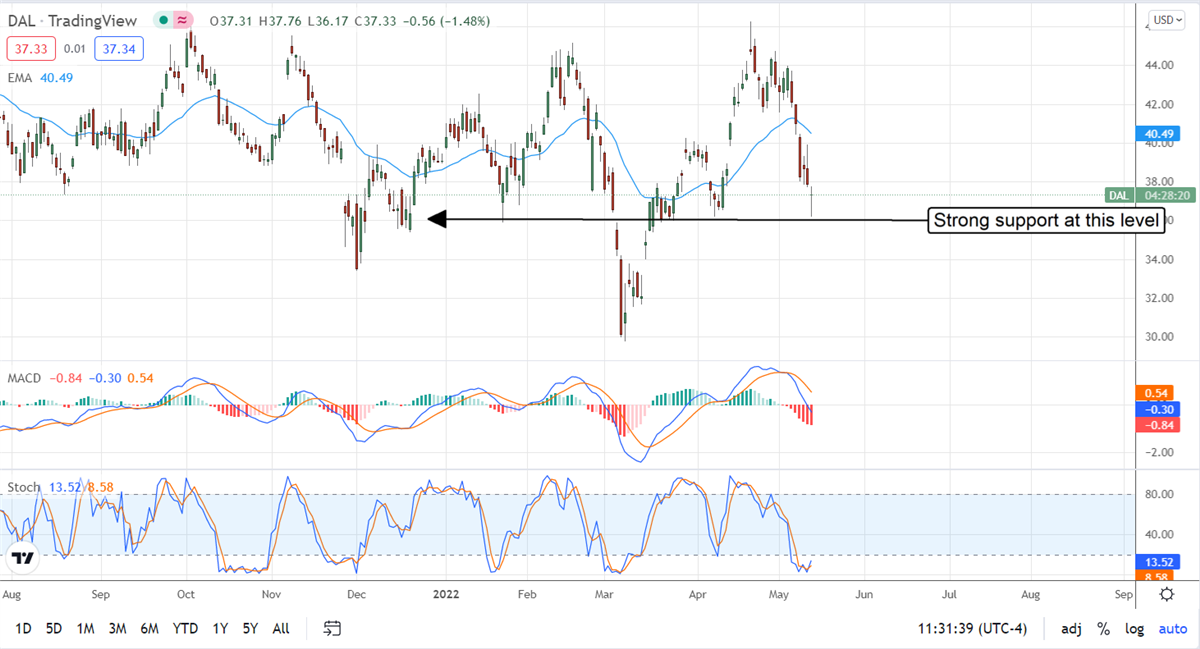Open chart settings gear icon
This screenshot has height=649, width=1200.
pyautogui.click(x=1166, y=594)
